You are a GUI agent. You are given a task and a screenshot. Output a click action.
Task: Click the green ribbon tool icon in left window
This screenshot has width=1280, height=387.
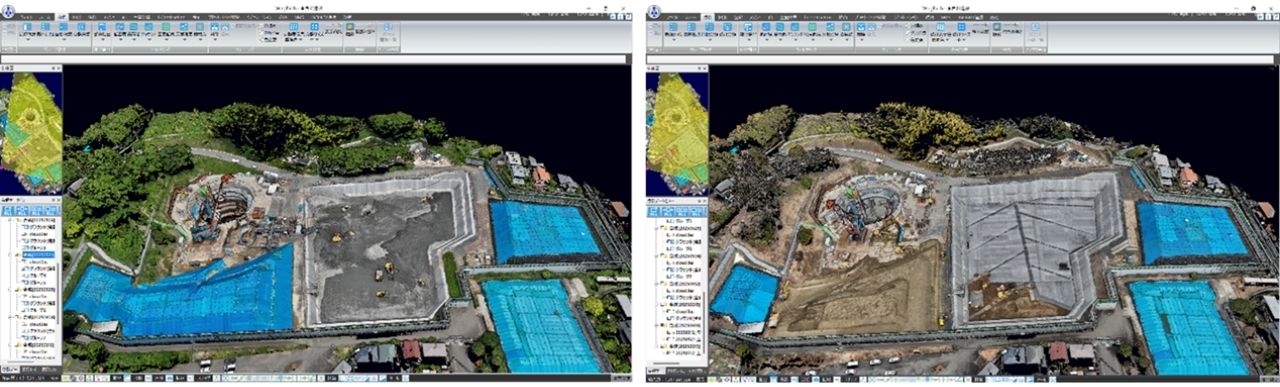(166, 27)
